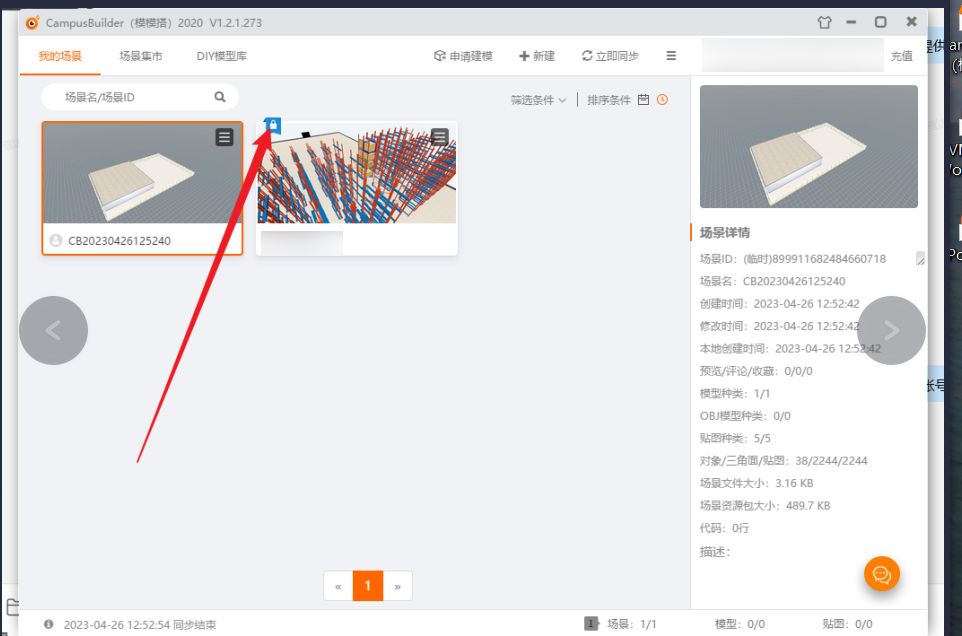Maximize the CampusBuilder window
This screenshot has height=636, width=962.
[x=880, y=23]
